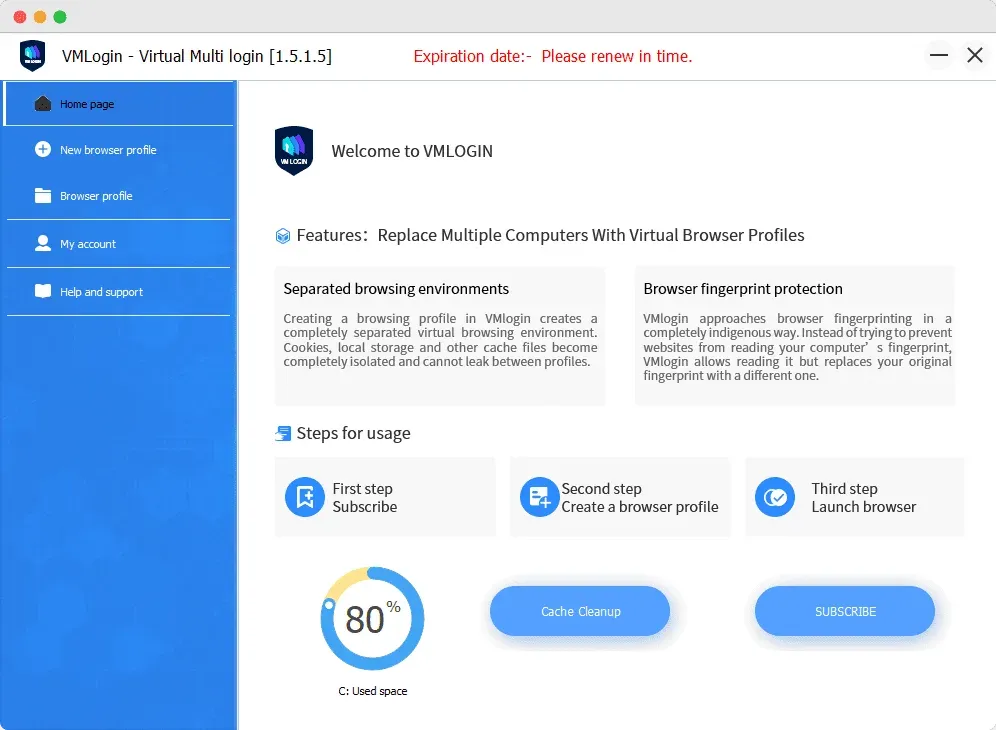This screenshot has height=730, width=996.
Task: Open Help and support menu item
Action: click(x=119, y=292)
